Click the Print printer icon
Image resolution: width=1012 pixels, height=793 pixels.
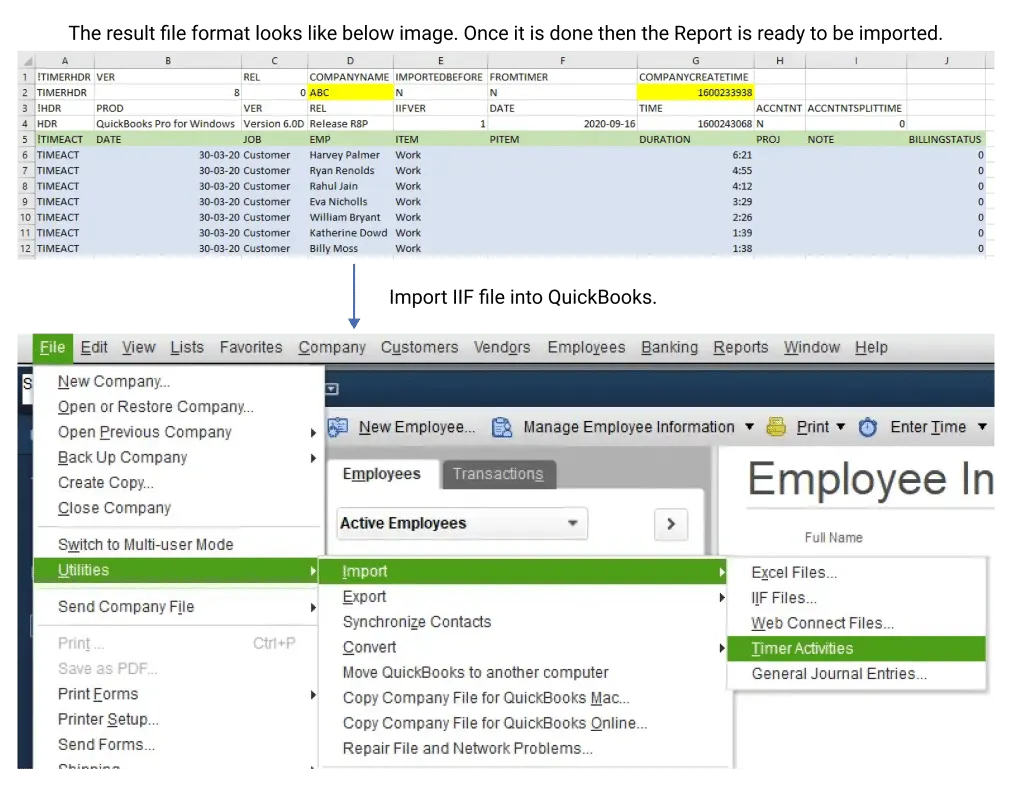tap(776, 427)
